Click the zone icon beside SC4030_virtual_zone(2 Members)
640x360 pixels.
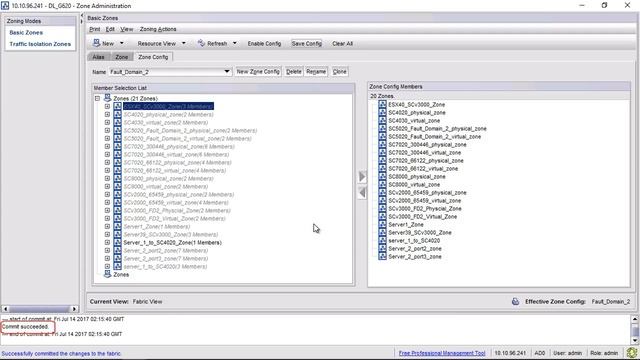[118, 122]
